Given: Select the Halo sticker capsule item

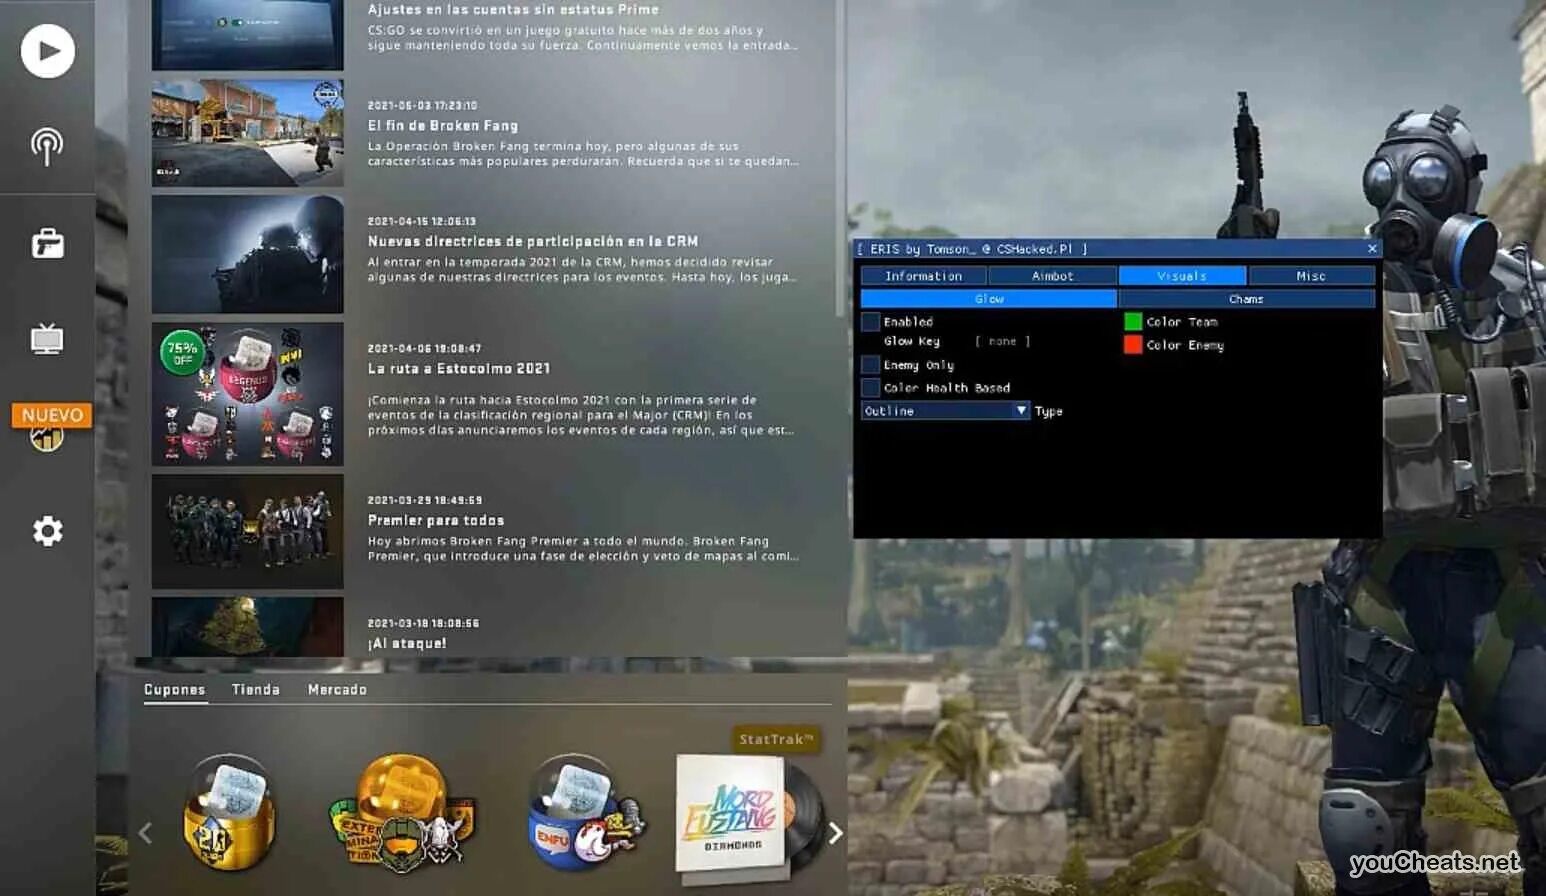Looking at the screenshot, I should (x=403, y=813).
